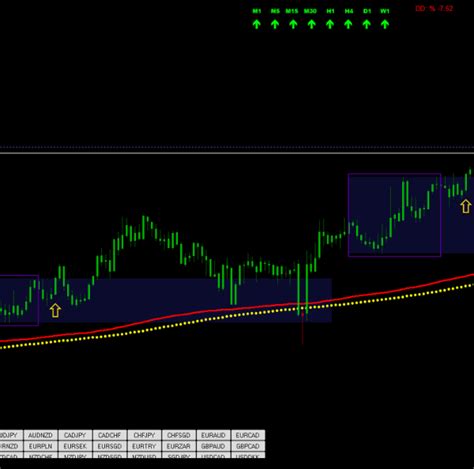
Task: Click the red DD % drawdown readout
Action: point(434,8)
